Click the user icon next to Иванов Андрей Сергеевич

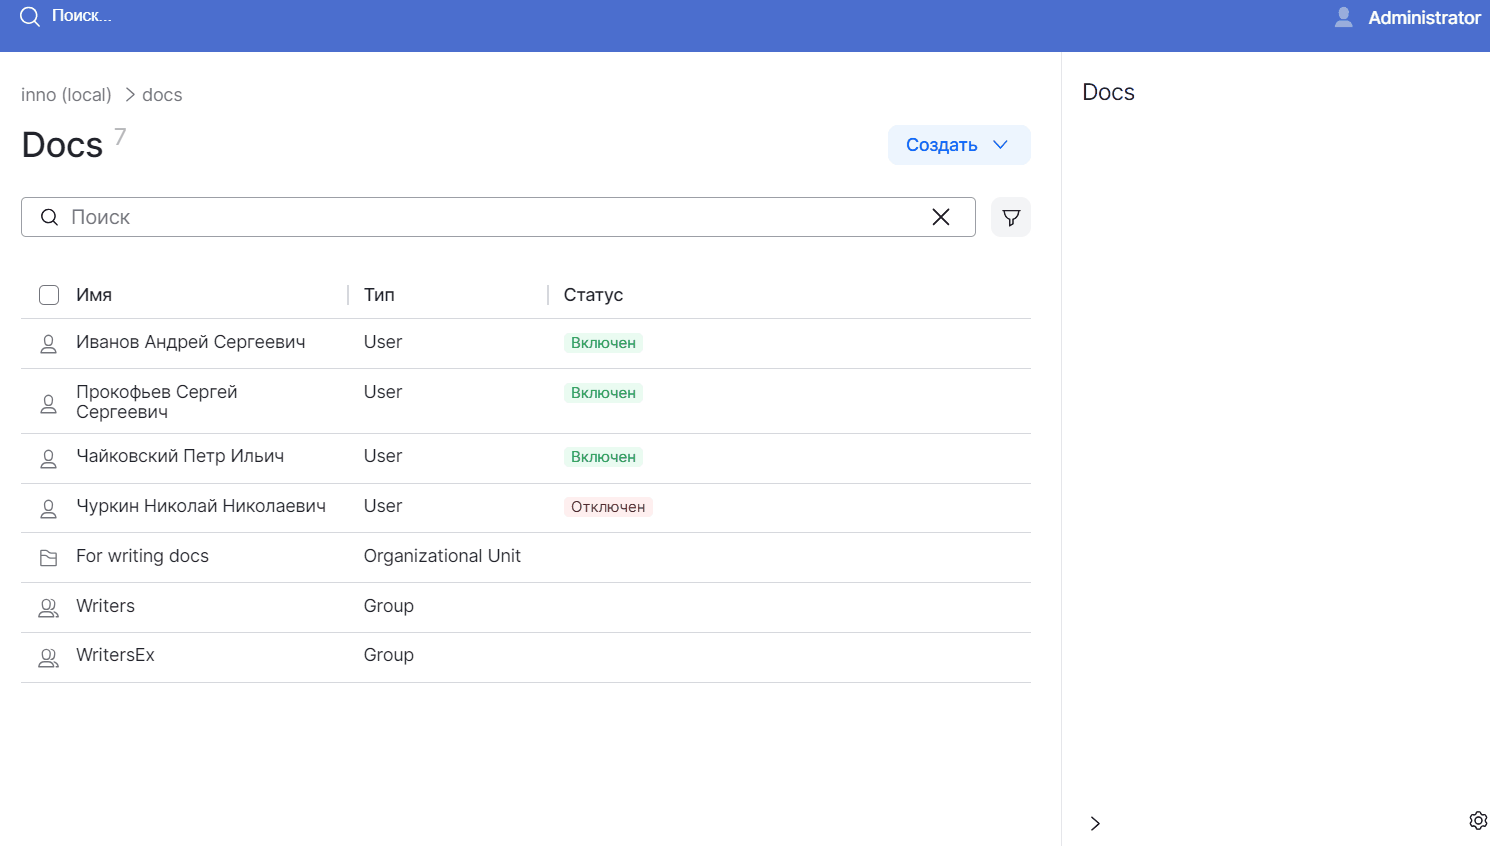click(48, 343)
